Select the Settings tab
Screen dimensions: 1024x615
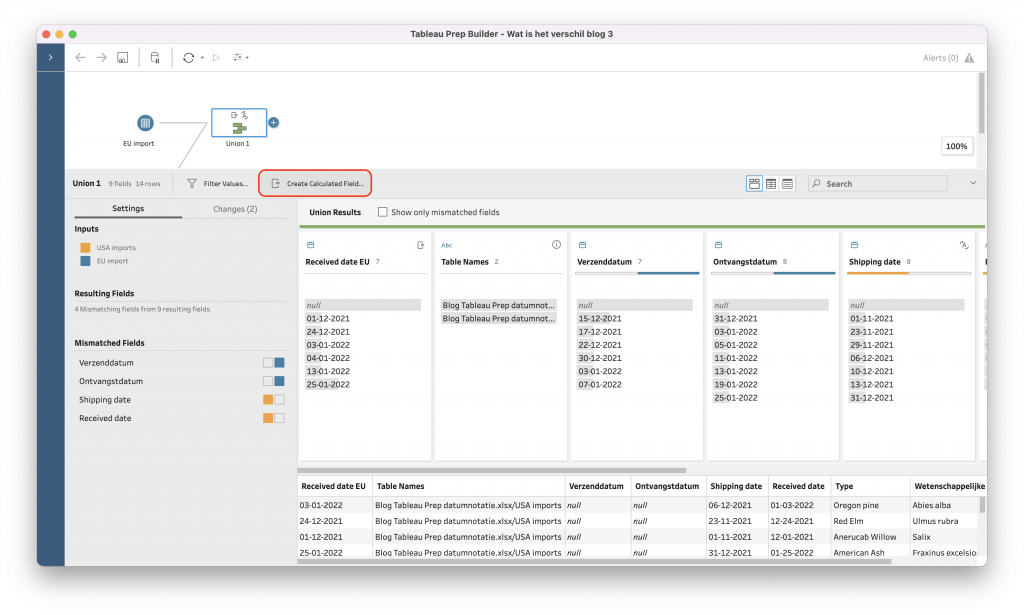tap(128, 209)
